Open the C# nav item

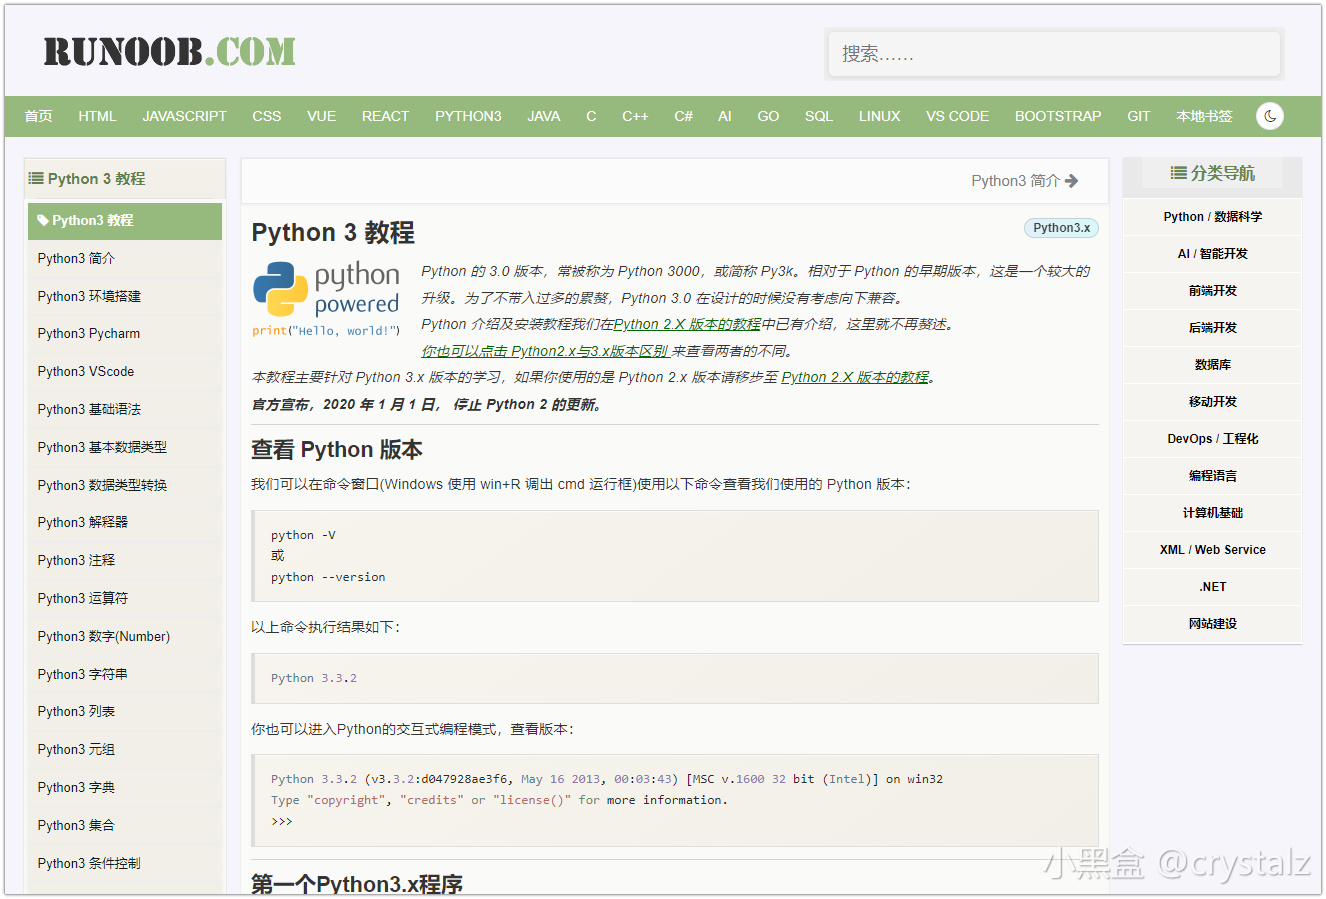[684, 116]
